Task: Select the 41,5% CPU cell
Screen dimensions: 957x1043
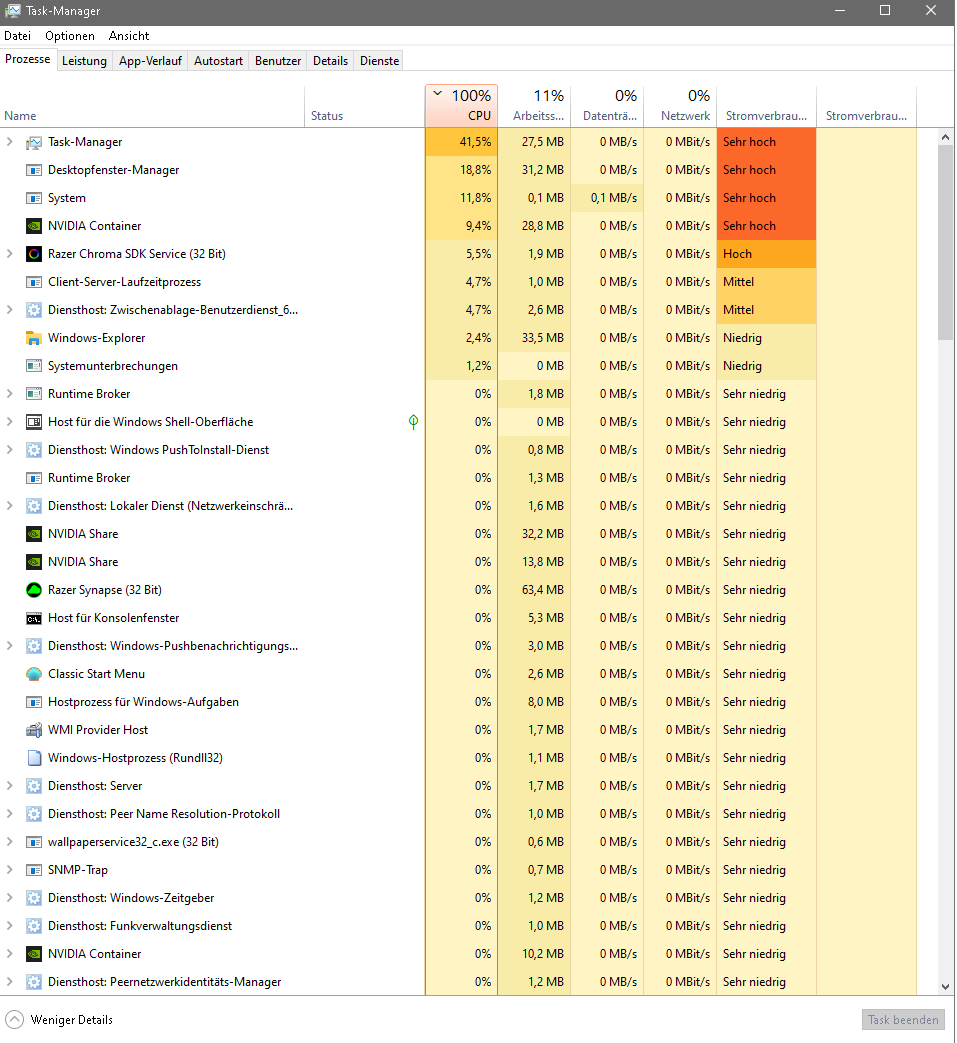Action: tap(462, 142)
